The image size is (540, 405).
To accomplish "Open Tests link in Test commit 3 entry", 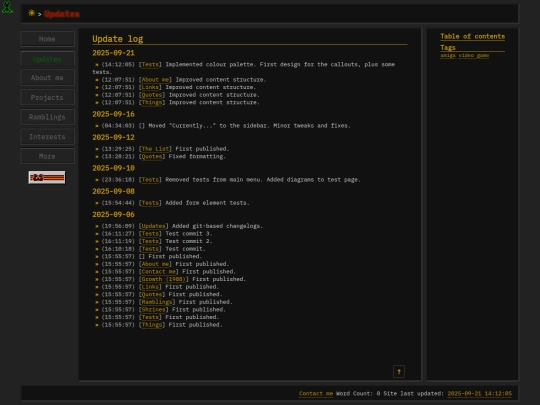I will [x=150, y=233].
